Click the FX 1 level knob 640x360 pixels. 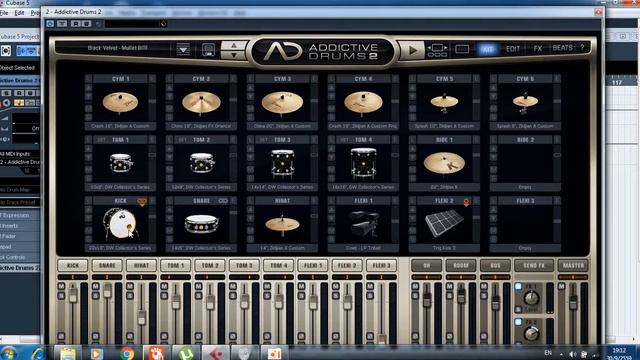coord(531,298)
